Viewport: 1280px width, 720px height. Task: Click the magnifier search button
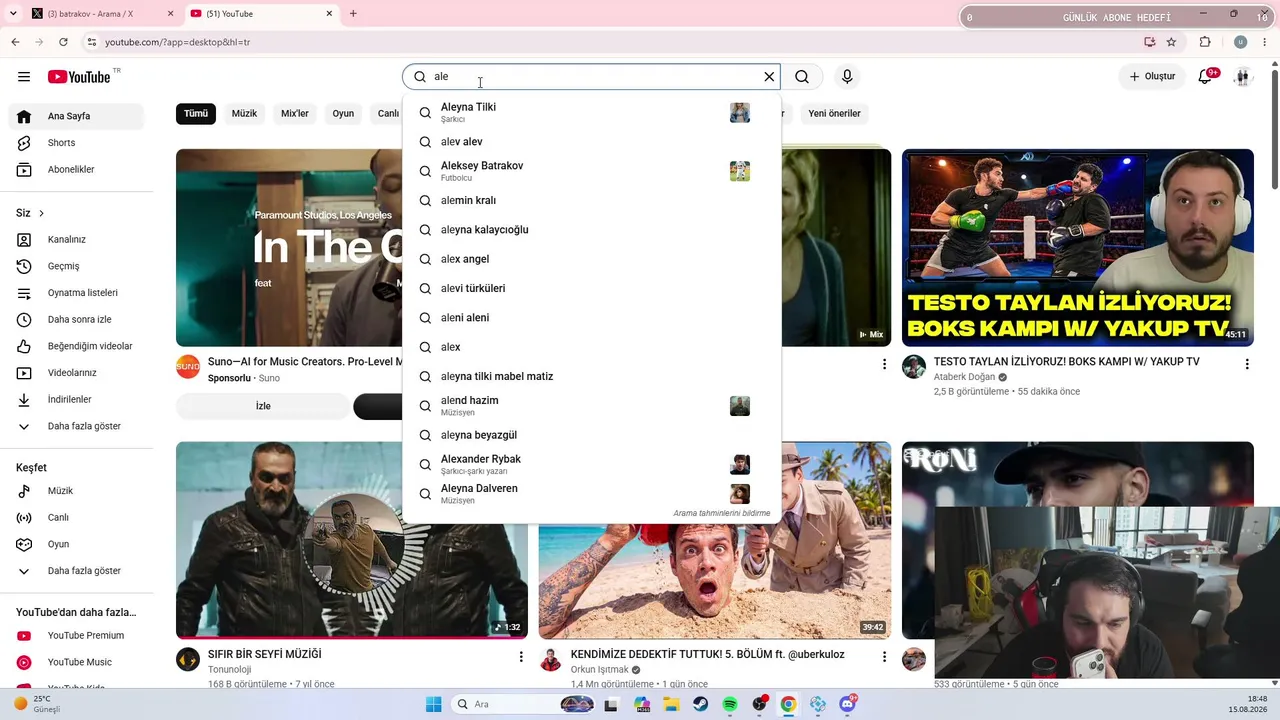(x=802, y=77)
